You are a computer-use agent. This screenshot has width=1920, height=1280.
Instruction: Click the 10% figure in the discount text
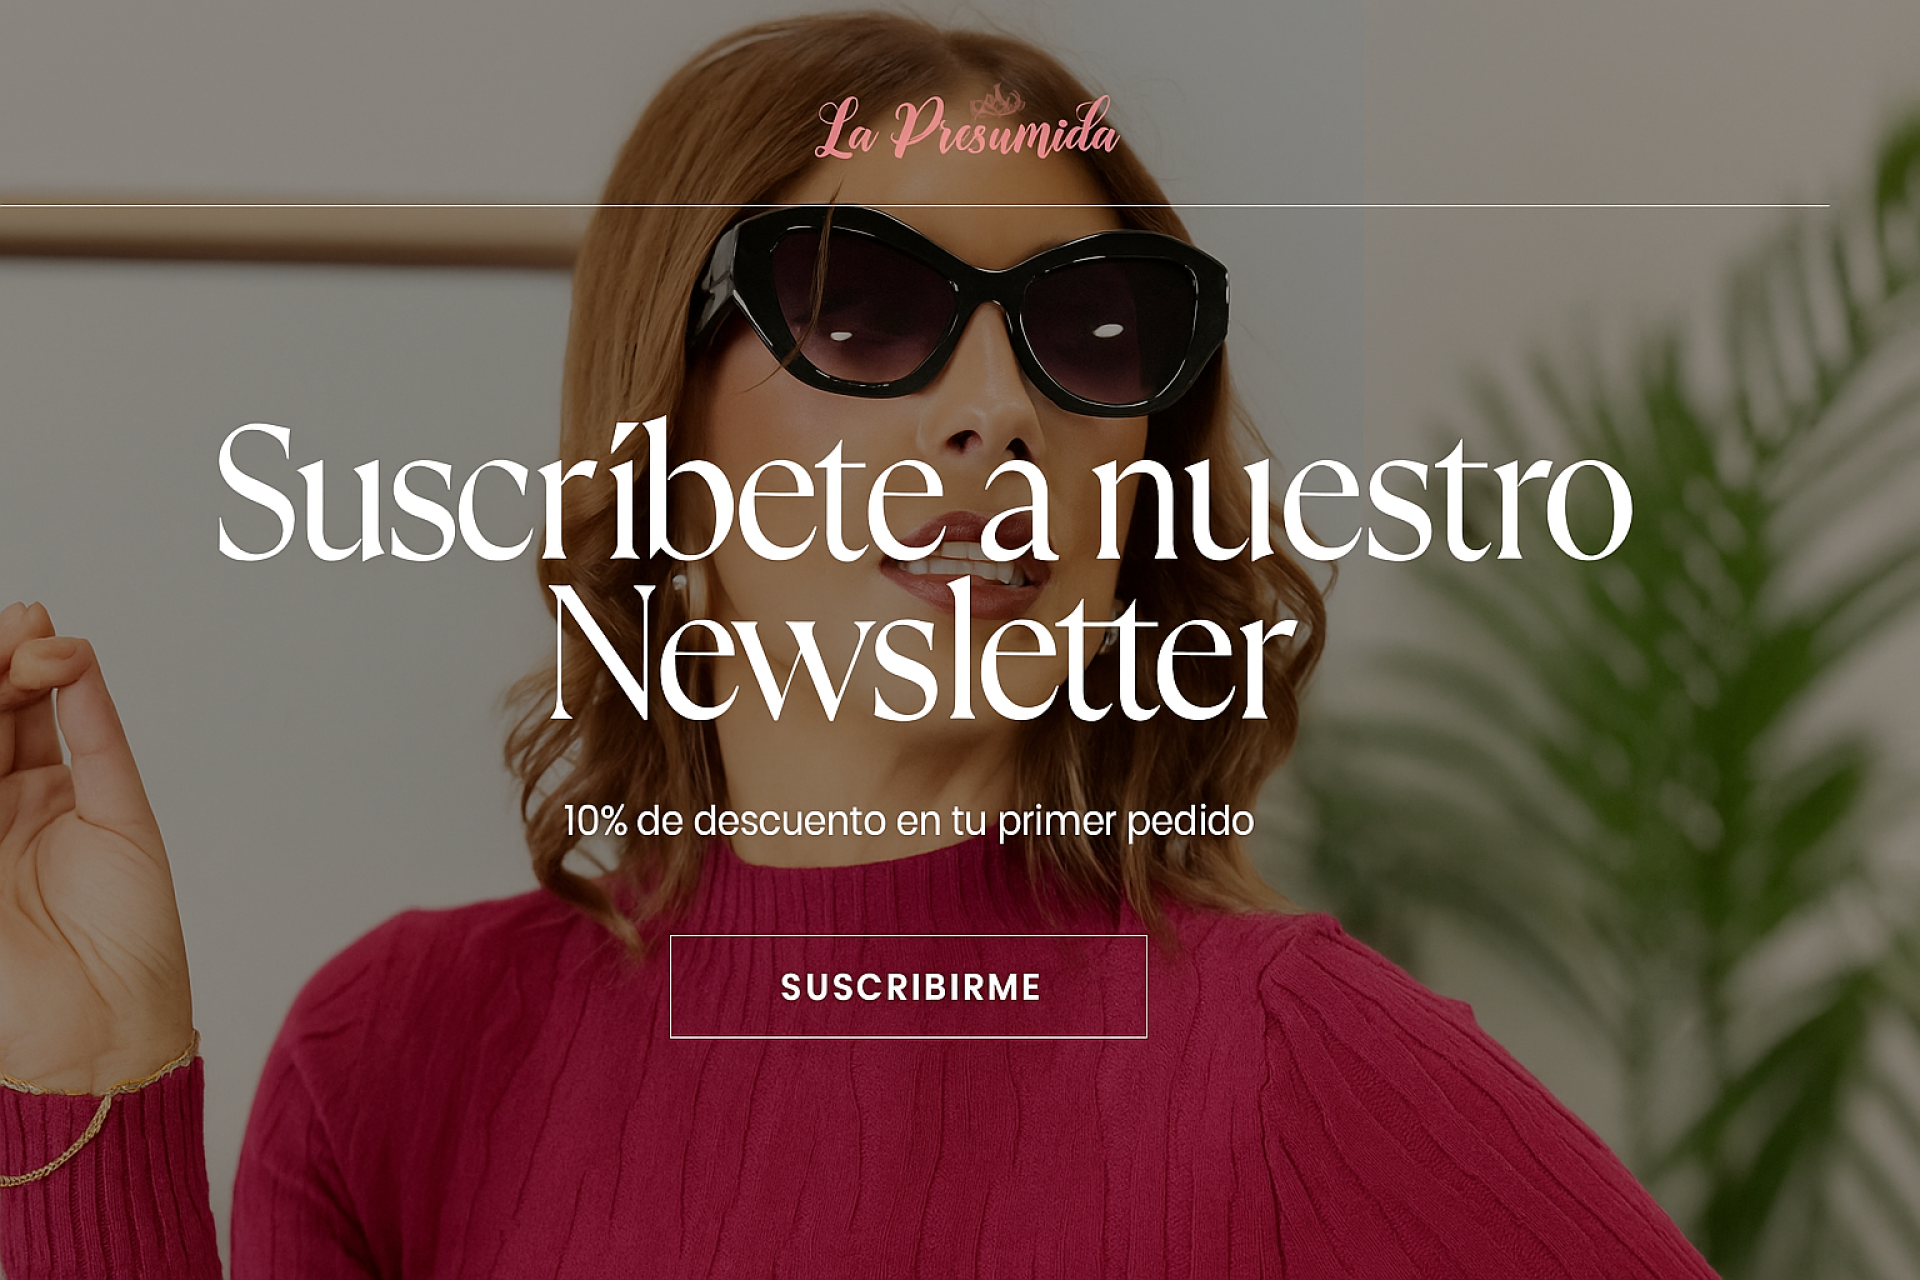(595, 821)
